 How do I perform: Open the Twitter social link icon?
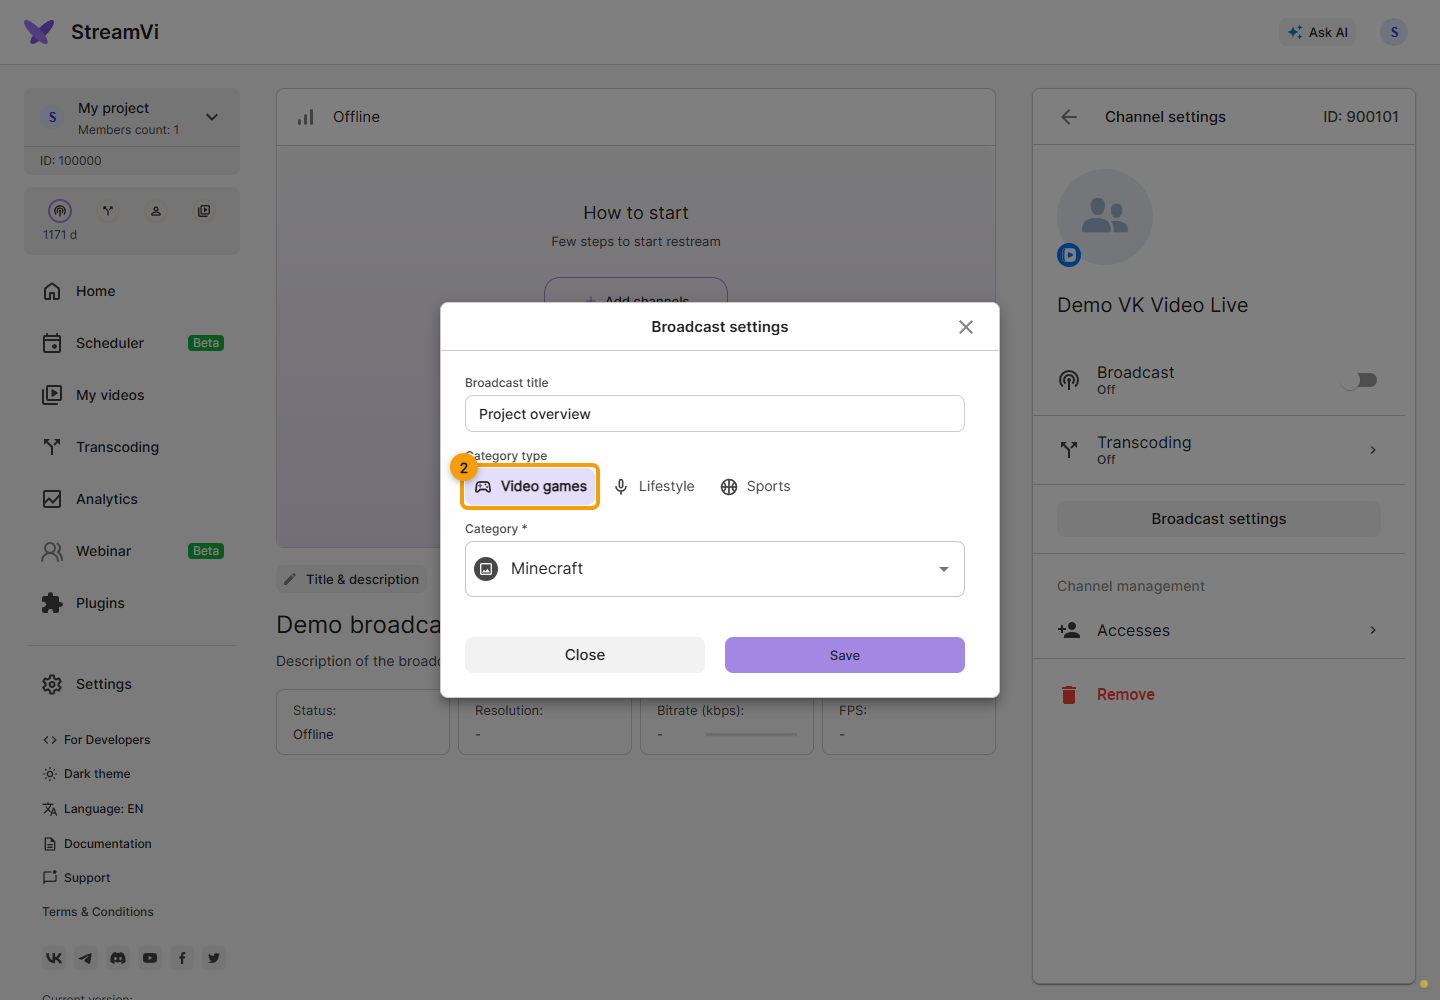coord(214,958)
